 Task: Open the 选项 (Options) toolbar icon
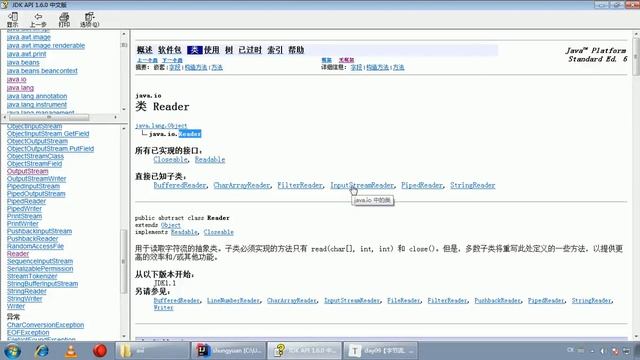(x=89, y=20)
